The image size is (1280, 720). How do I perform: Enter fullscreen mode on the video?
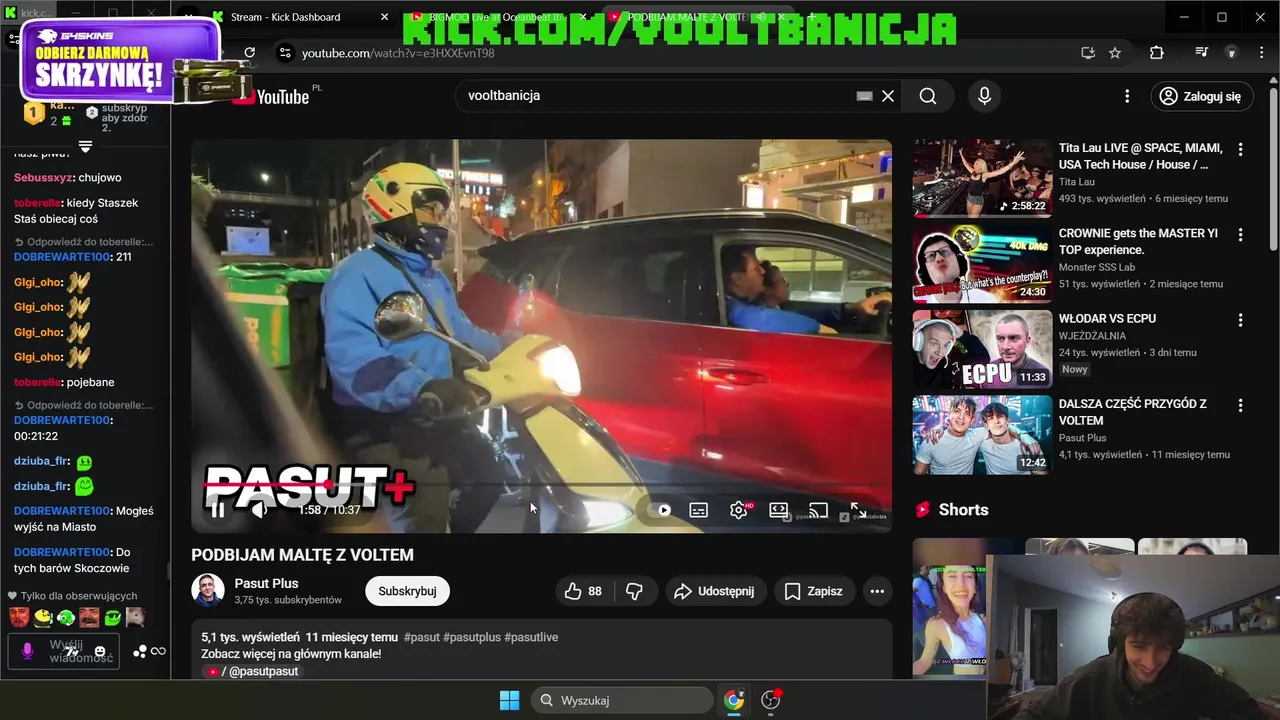click(858, 510)
